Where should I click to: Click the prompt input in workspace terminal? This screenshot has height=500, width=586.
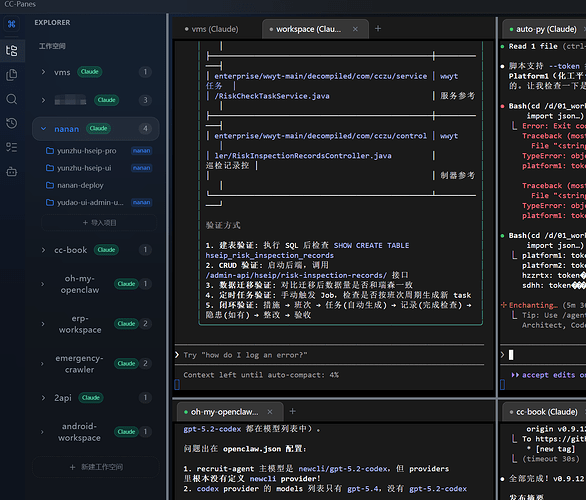[332, 355]
